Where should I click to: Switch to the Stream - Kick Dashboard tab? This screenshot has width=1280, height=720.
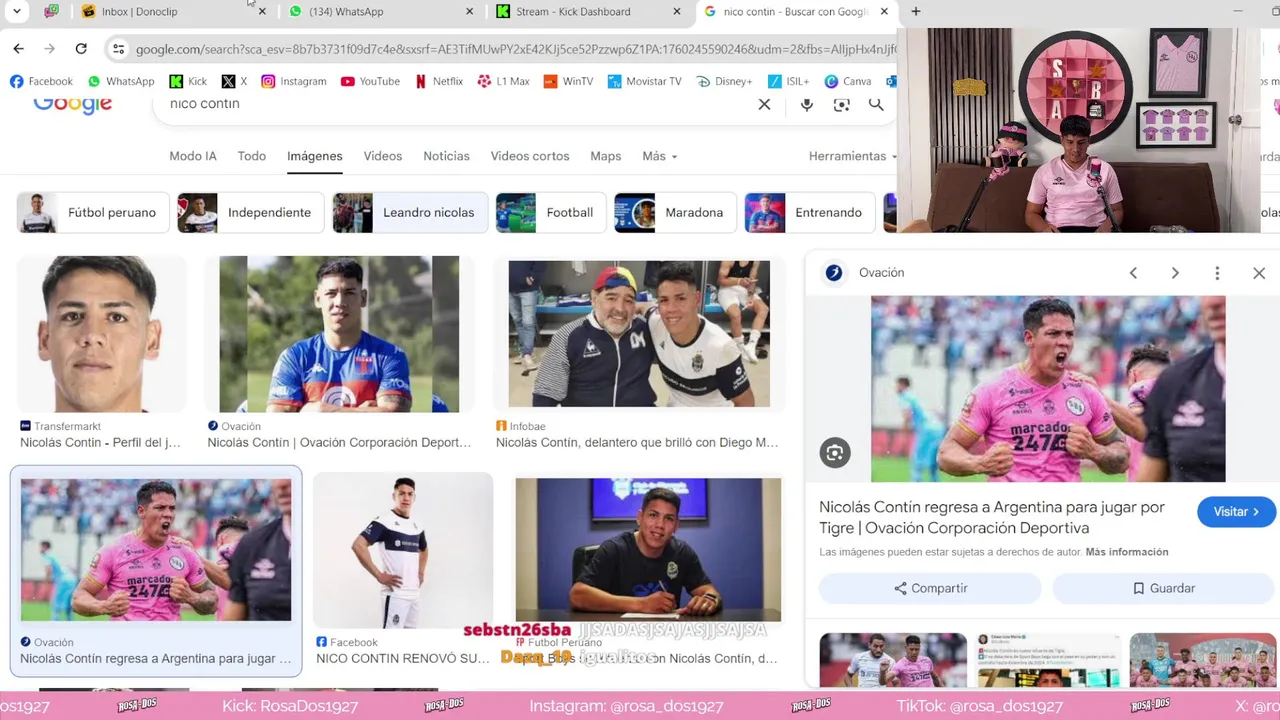(573, 12)
